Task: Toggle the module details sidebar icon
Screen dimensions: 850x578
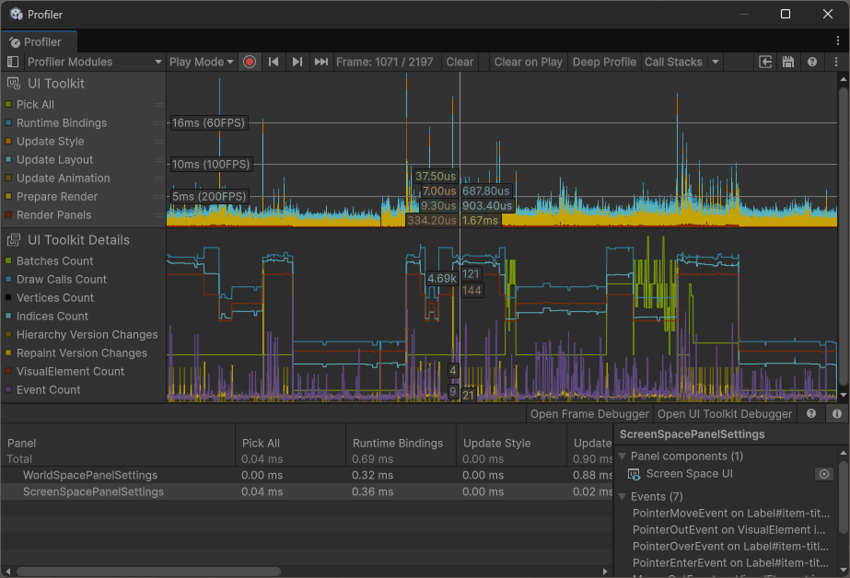Action: pyautogui.click(x=12, y=62)
